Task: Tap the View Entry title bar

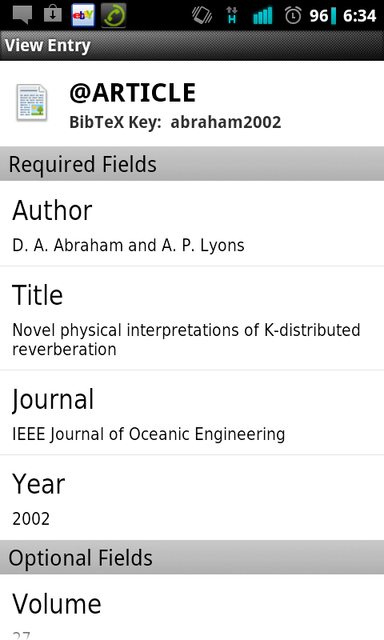Action: [192, 45]
